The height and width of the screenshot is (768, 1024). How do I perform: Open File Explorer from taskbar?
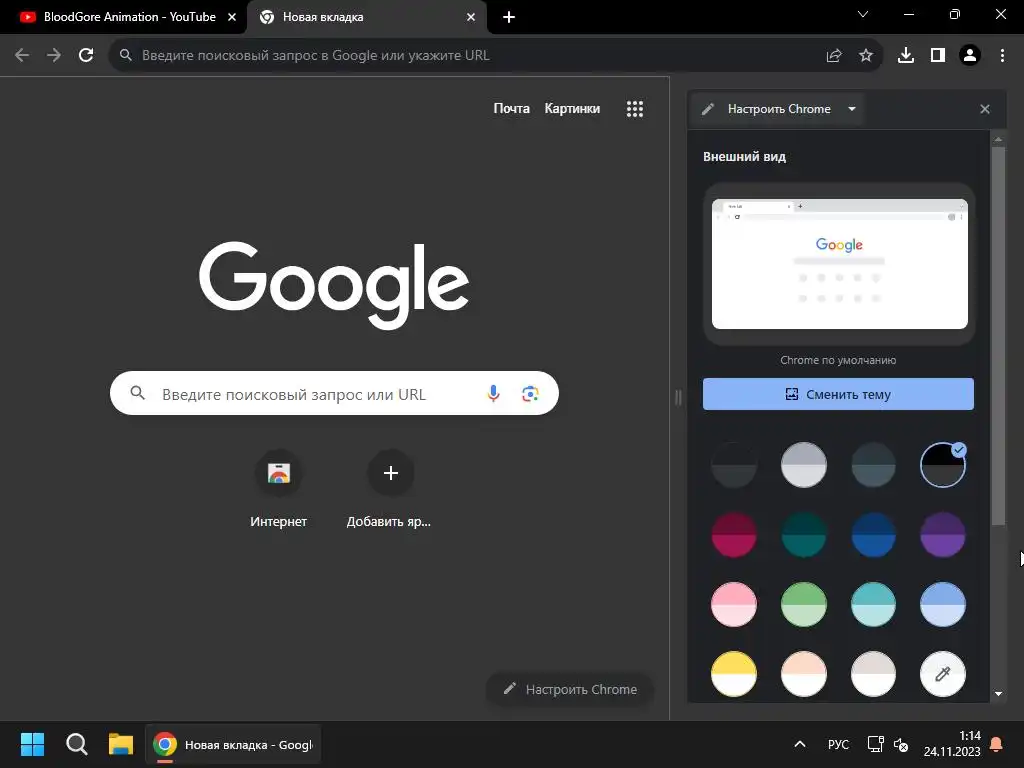click(121, 744)
